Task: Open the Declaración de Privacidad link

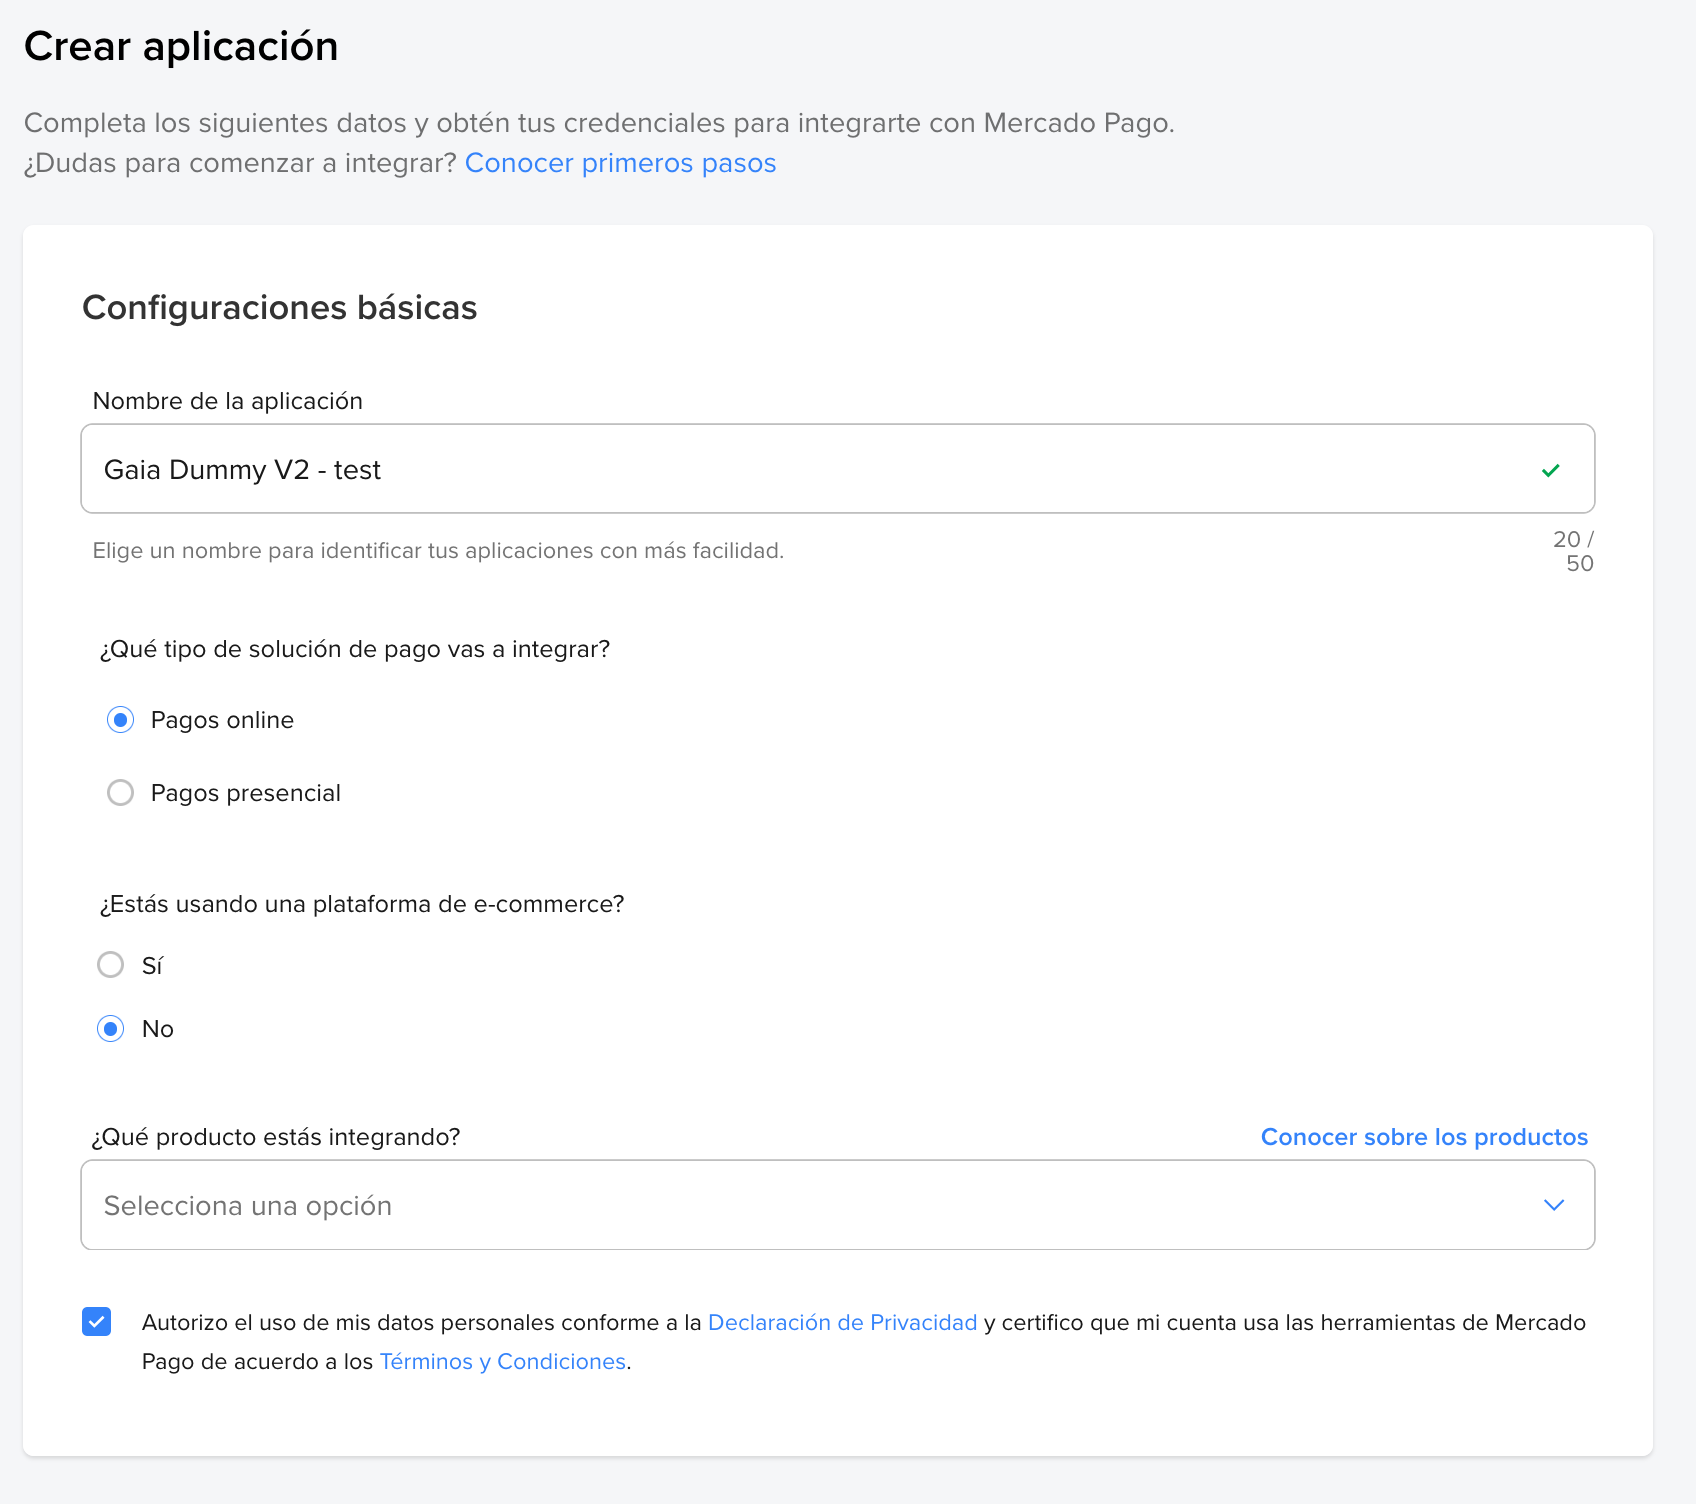Action: point(842,1322)
